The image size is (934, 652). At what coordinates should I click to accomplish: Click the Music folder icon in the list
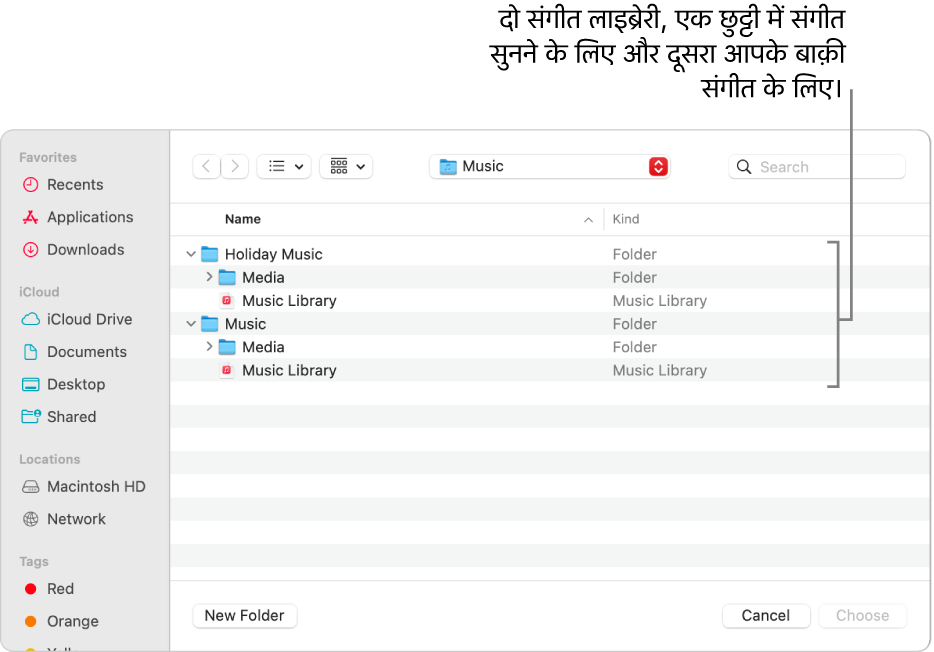pyautogui.click(x=210, y=324)
